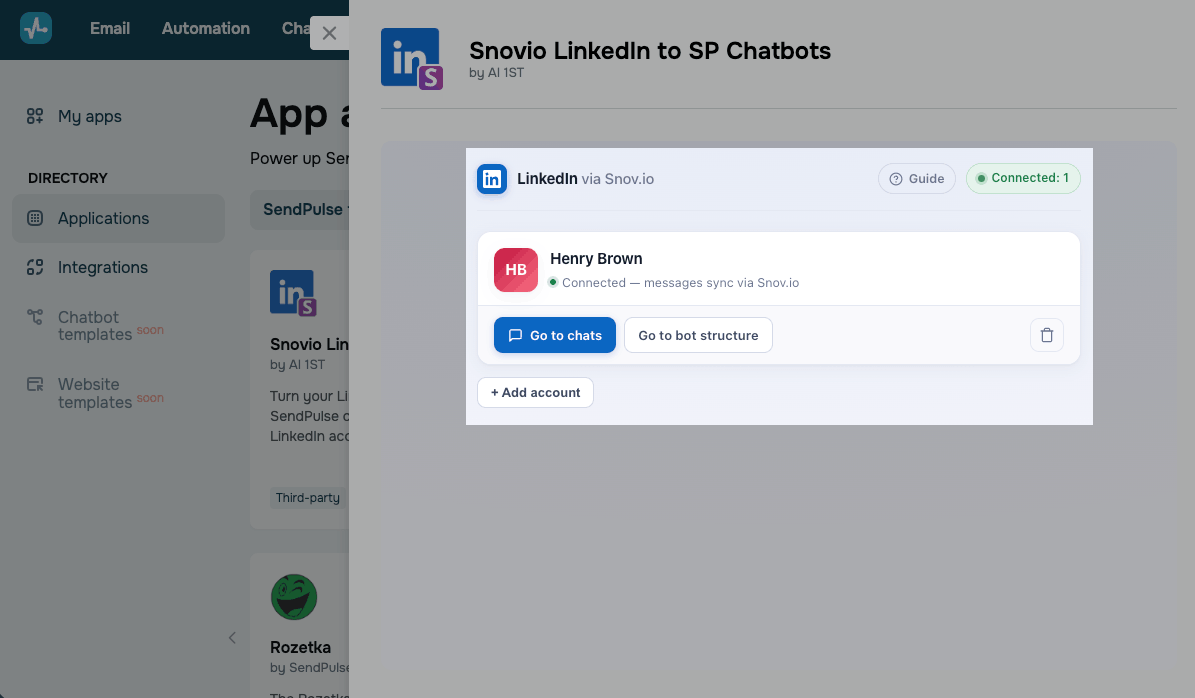The image size is (1195, 698).
Task: Click the Rozetka app logo
Action: [x=293, y=597]
